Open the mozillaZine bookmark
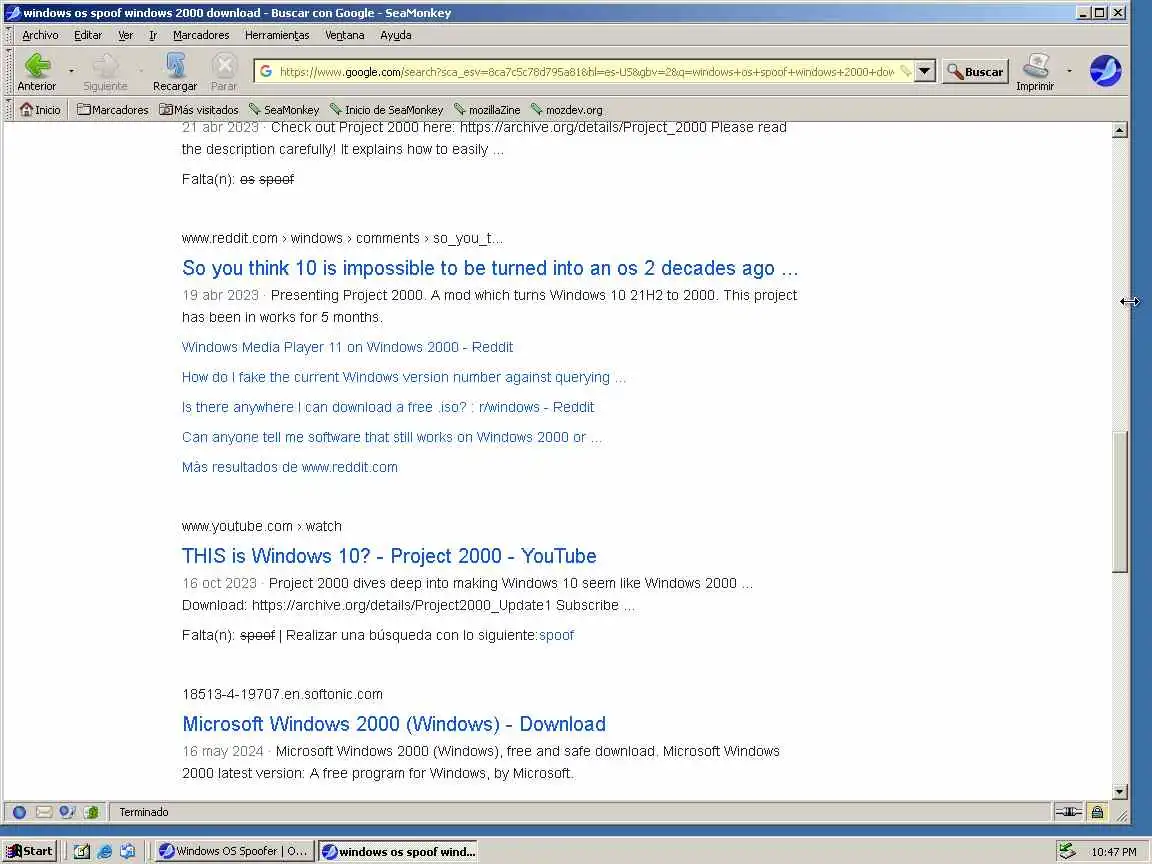Screen dimensions: 1152x864 [486, 109]
